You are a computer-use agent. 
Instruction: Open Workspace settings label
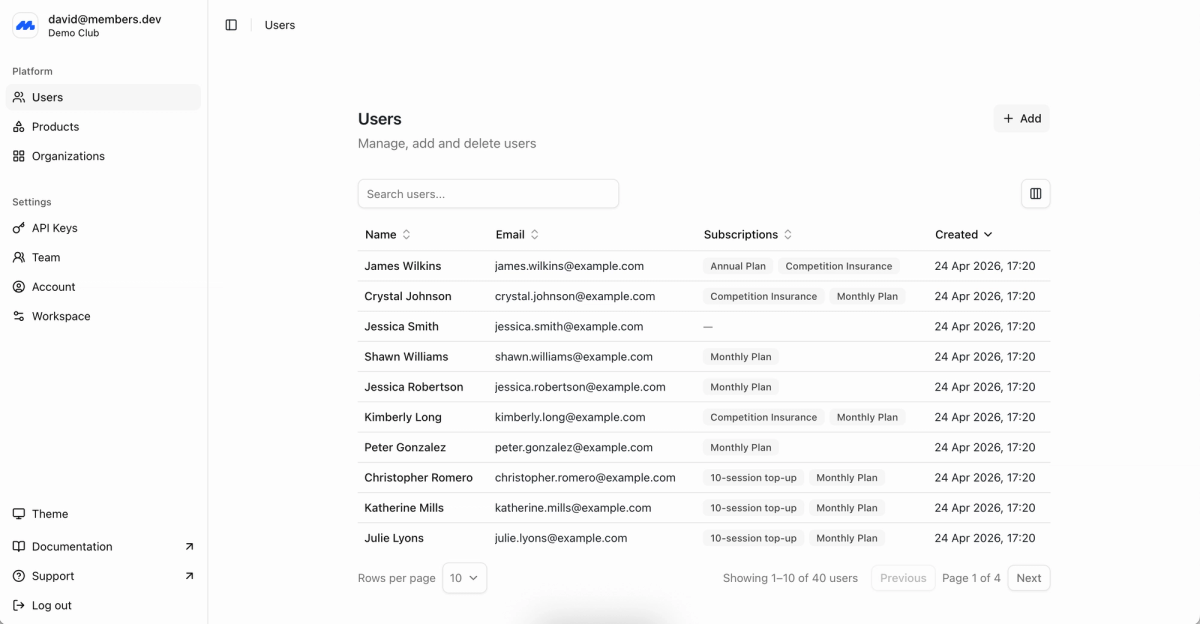click(61, 316)
